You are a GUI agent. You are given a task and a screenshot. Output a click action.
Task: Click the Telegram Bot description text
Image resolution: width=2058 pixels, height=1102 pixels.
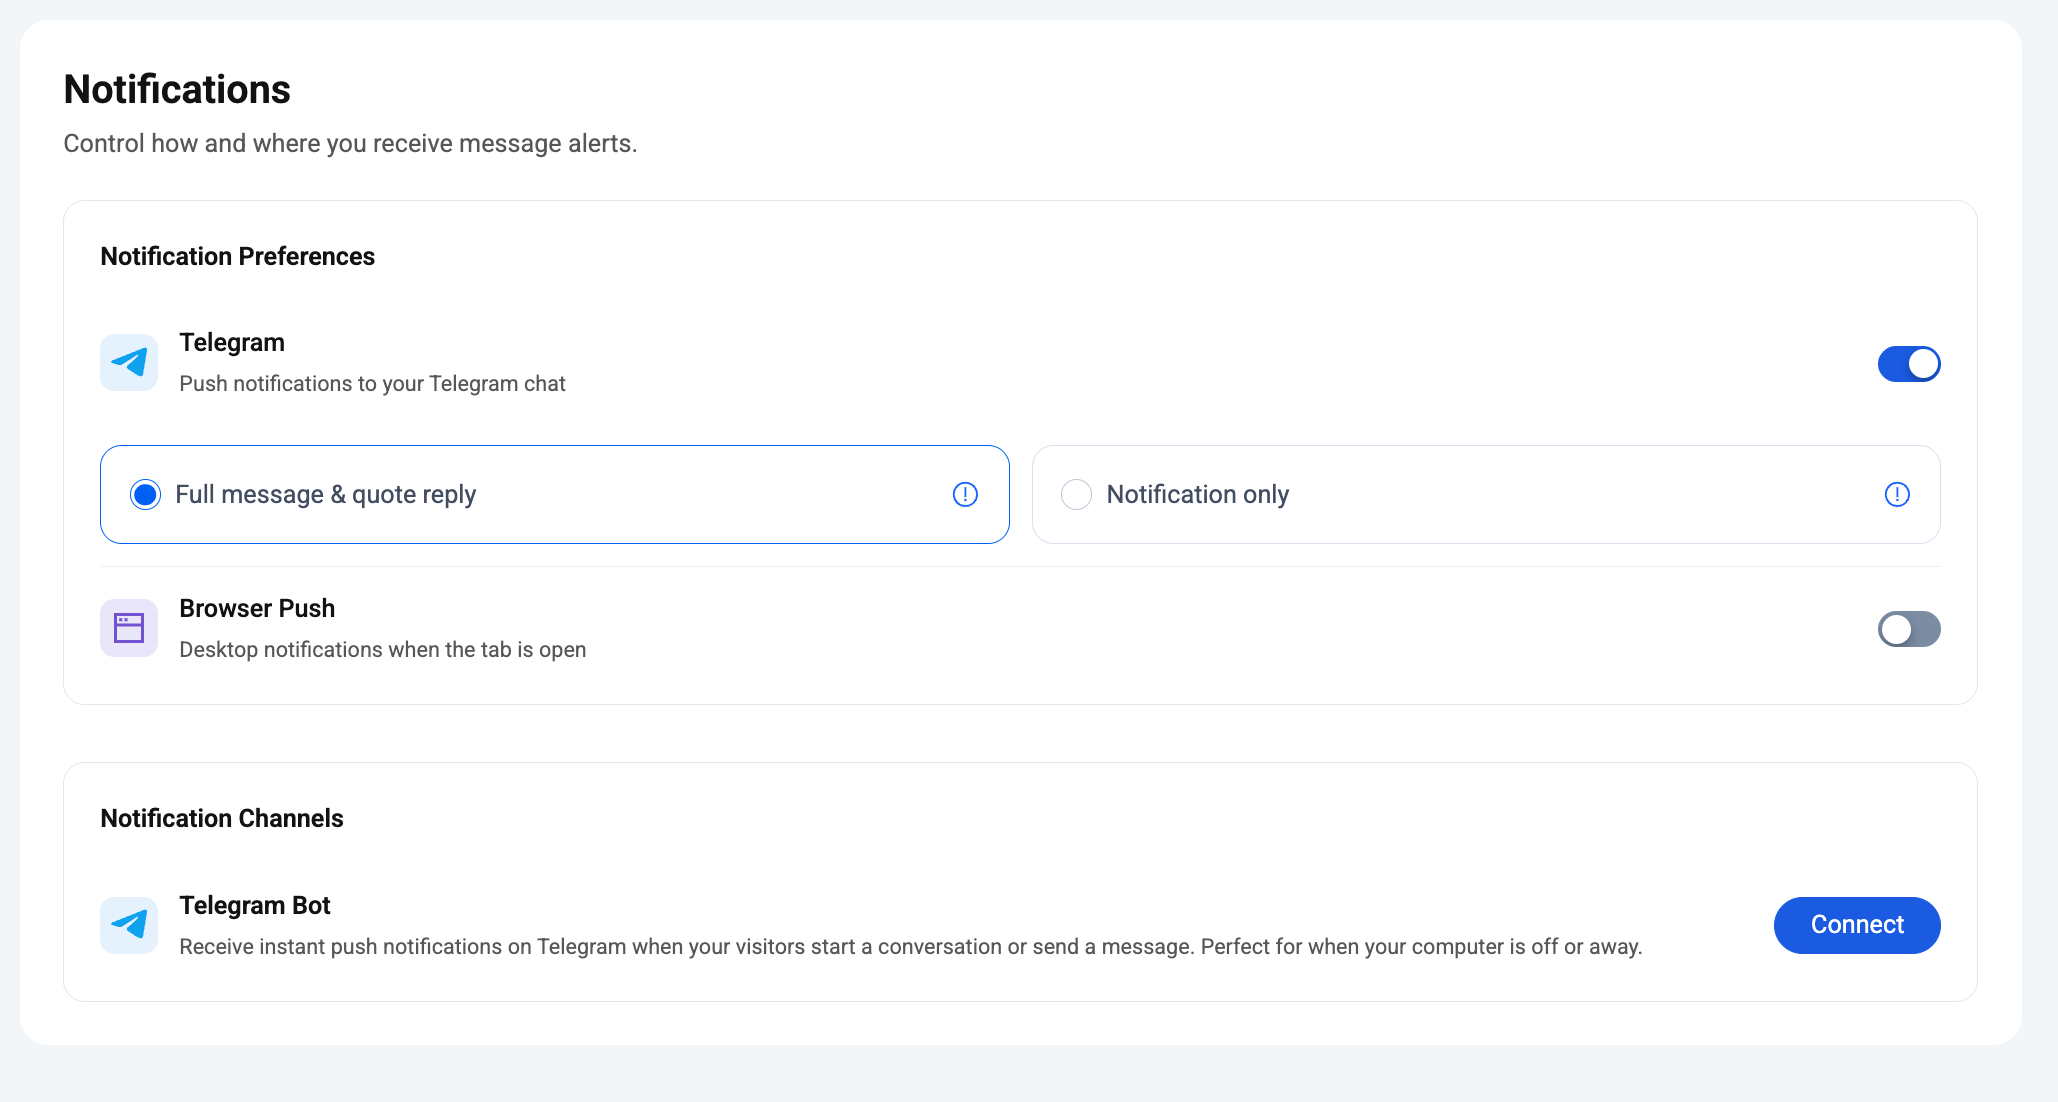click(x=911, y=947)
